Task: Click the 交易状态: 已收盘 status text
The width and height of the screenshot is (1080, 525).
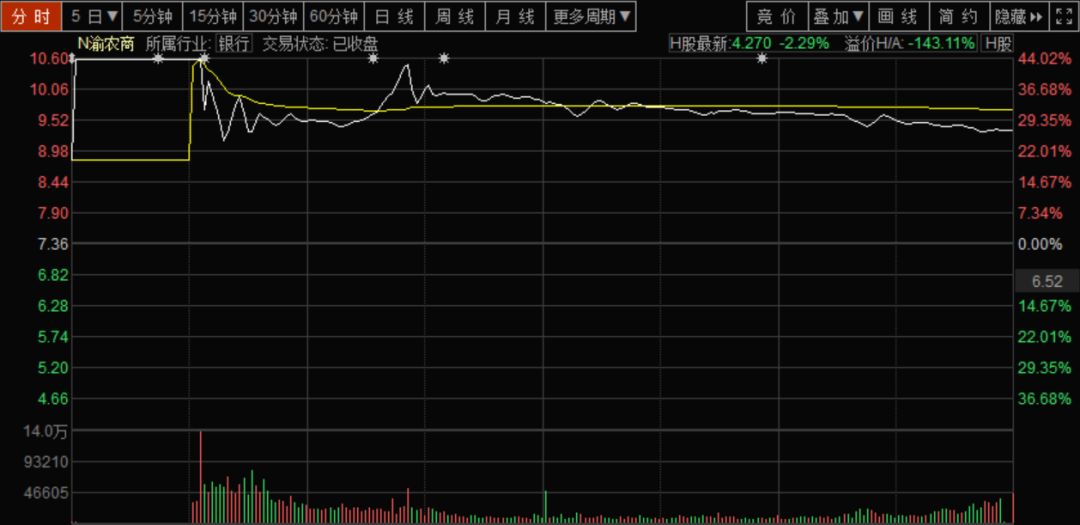Action: pos(320,45)
